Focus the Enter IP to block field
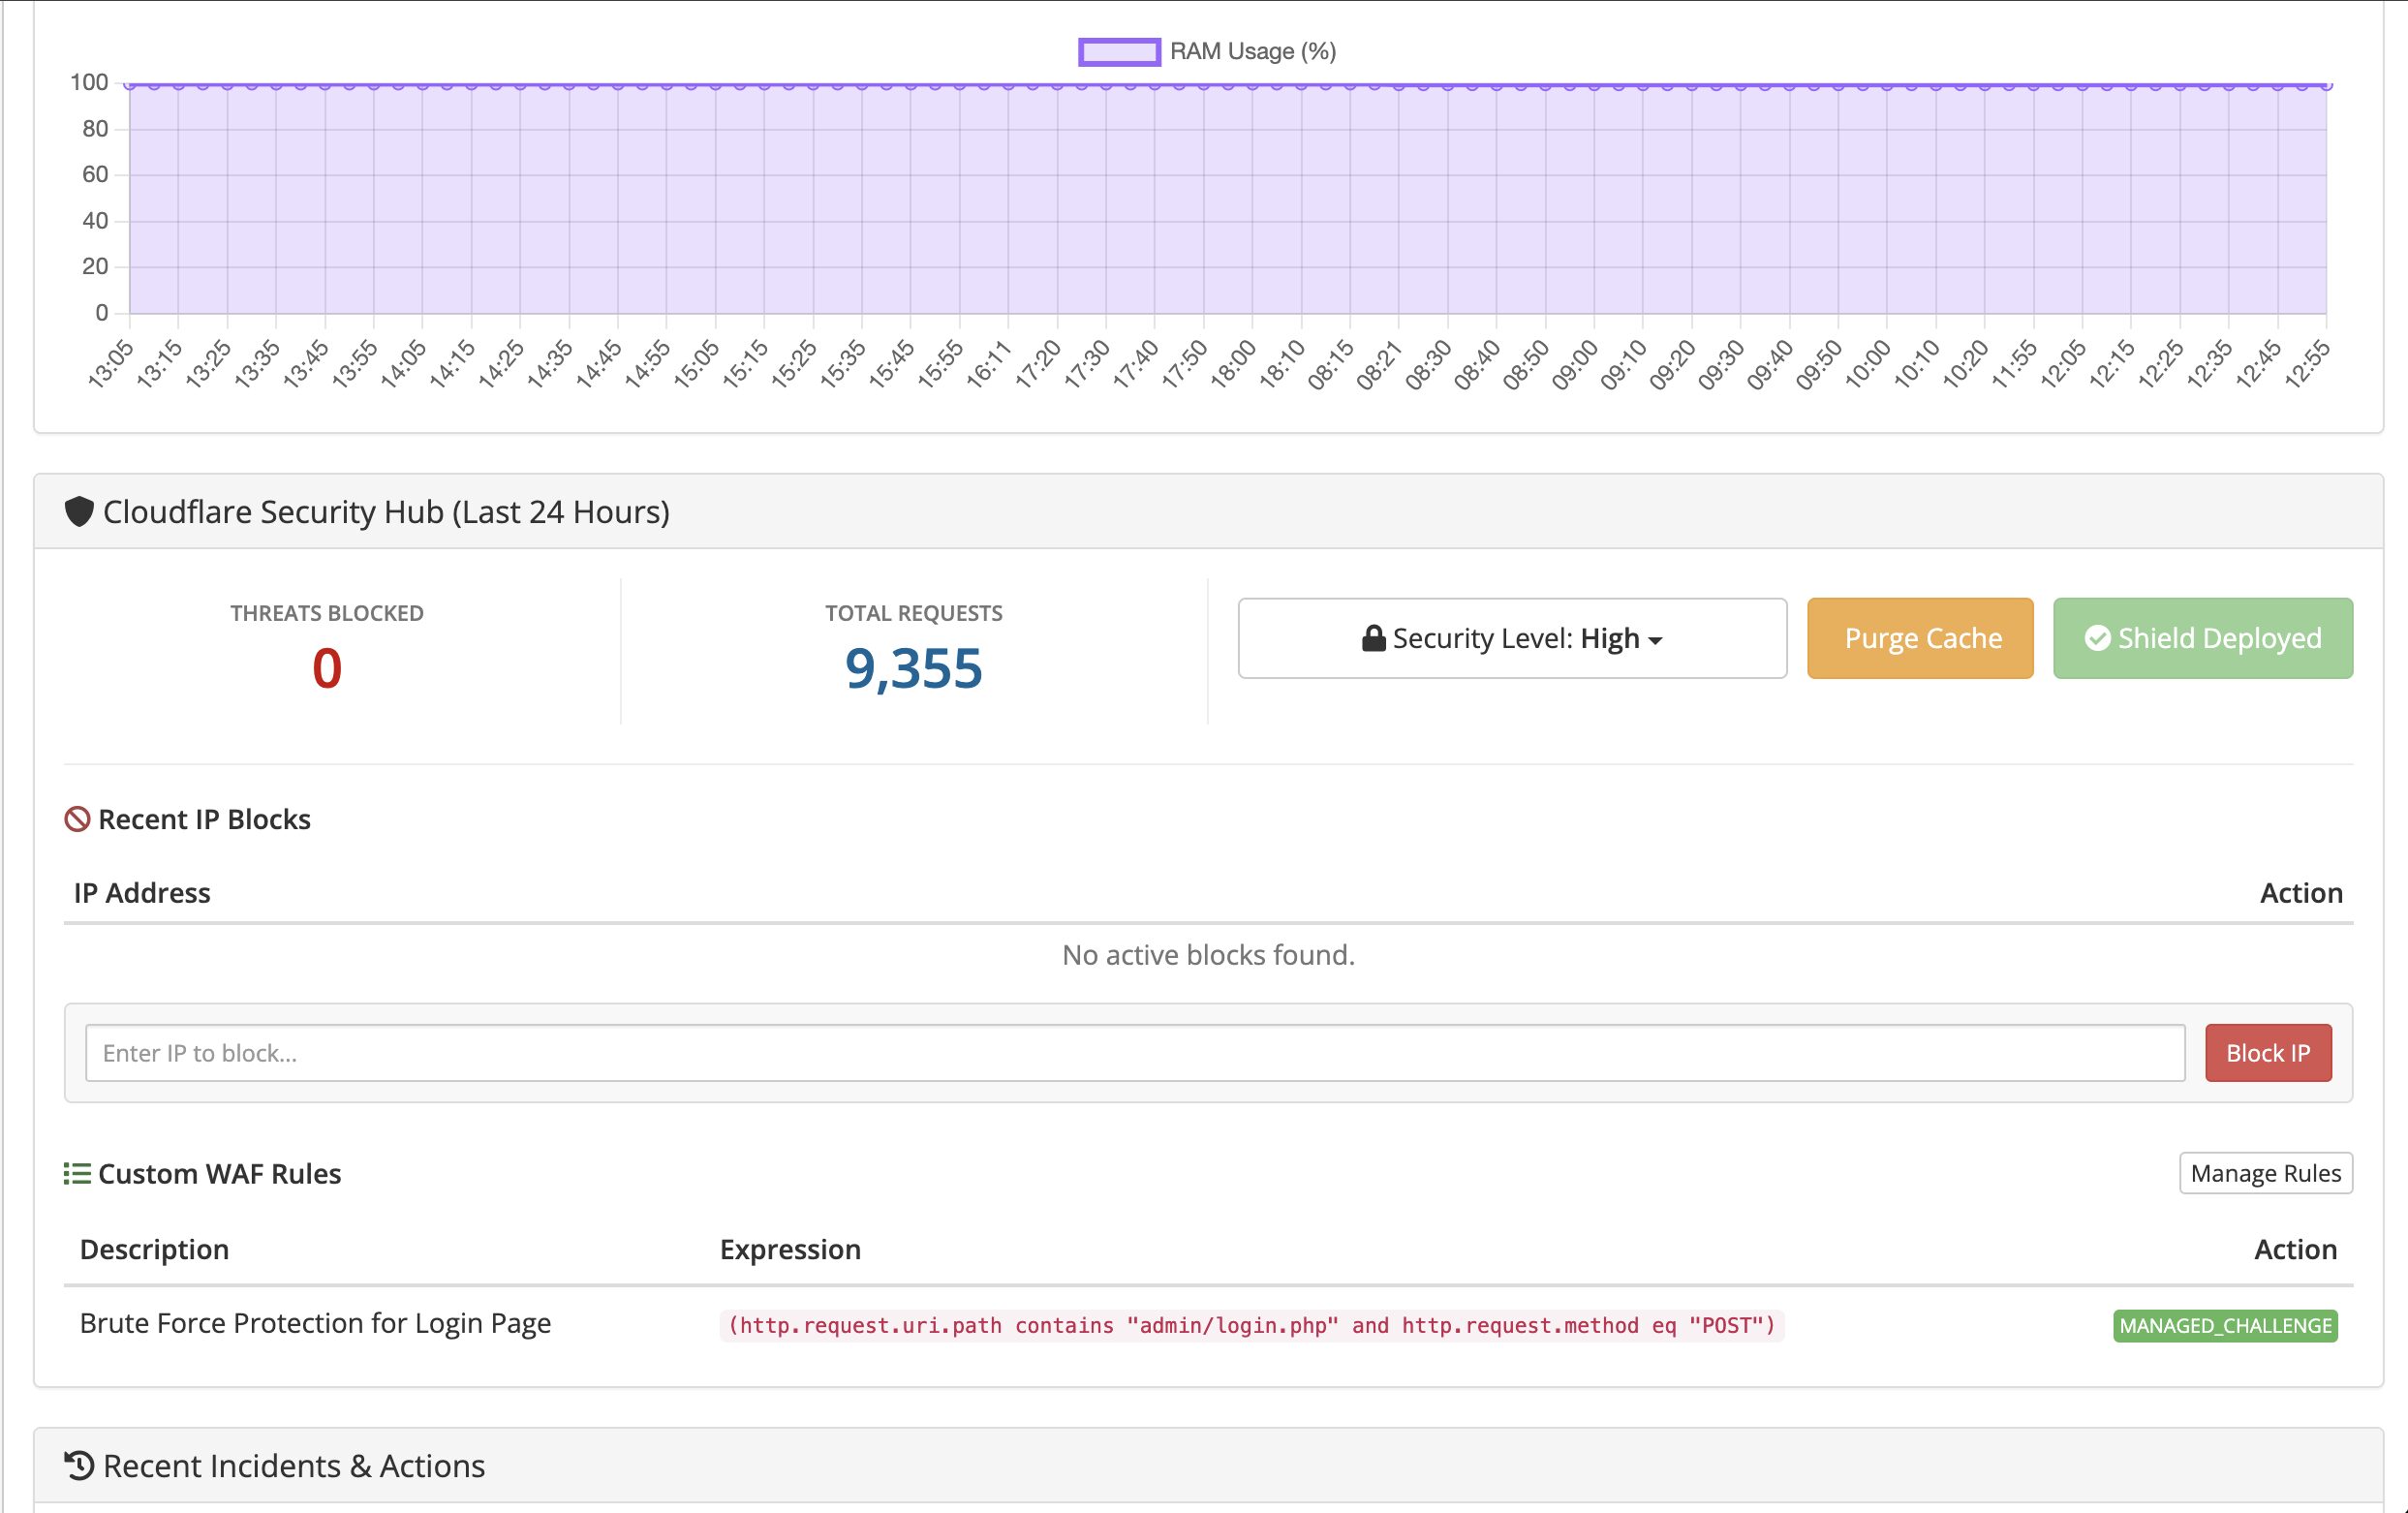The width and height of the screenshot is (2408, 1513). [1135, 1053]
